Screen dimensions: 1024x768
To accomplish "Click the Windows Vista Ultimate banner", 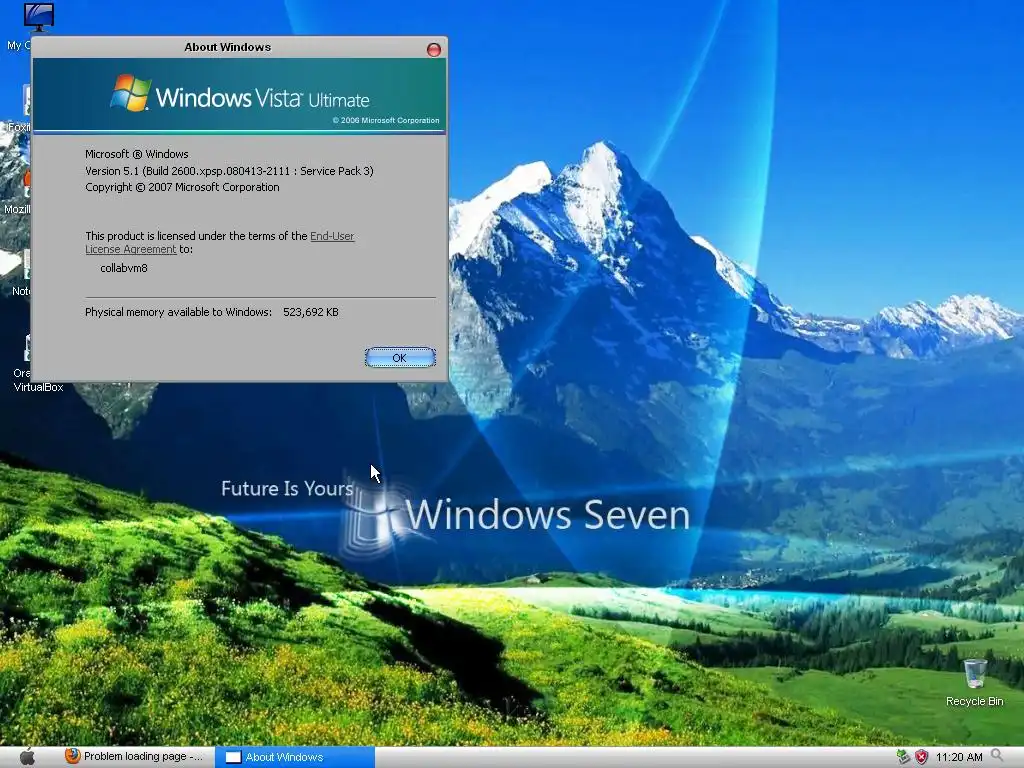I will point(239,95).
